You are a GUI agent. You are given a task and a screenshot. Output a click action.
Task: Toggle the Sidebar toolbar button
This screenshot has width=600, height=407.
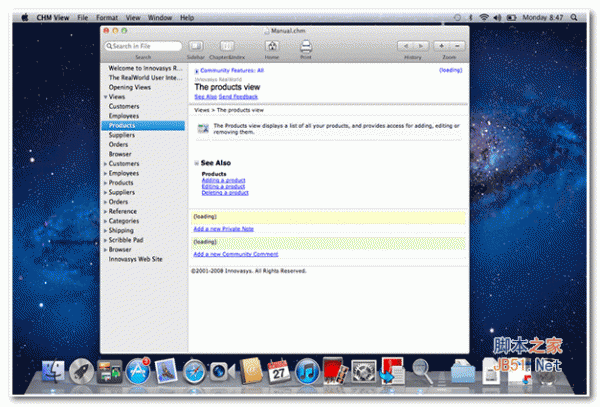coord(196,46)
